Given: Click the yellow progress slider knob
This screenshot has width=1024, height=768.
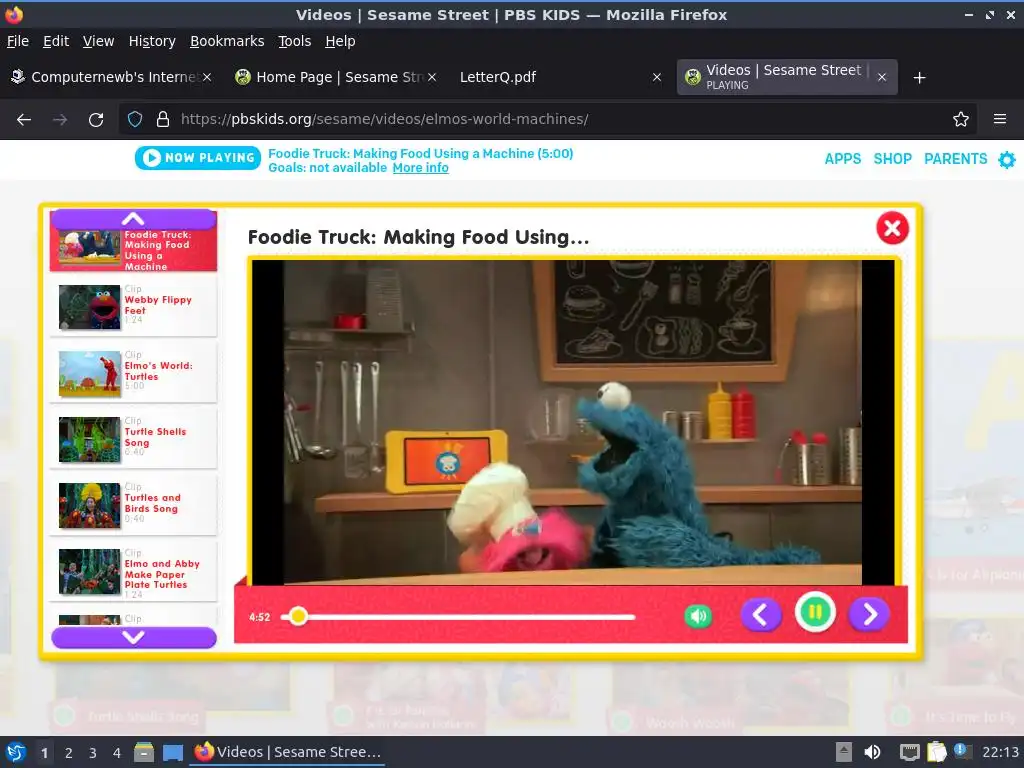Looking at the screenshot, I should tap(298, 616).
